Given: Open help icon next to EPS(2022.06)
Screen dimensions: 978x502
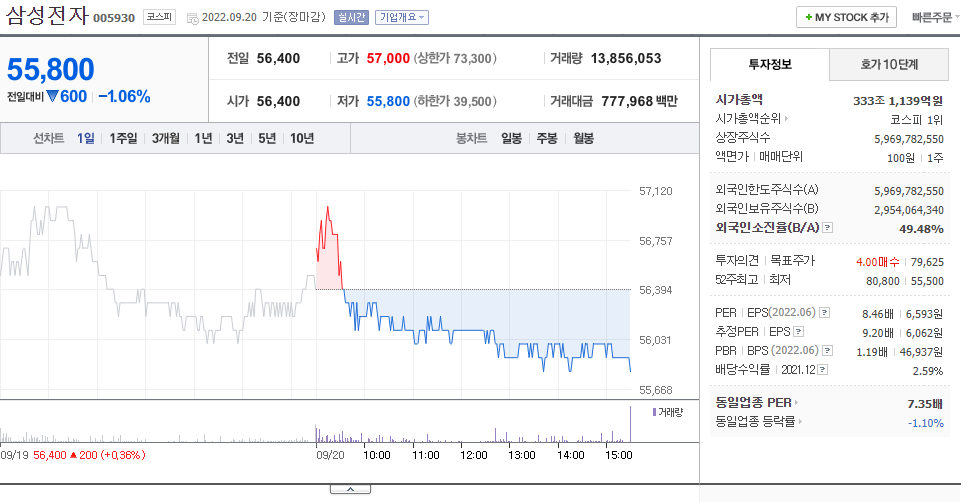Looking at the screenshot, I should (825, 313).
